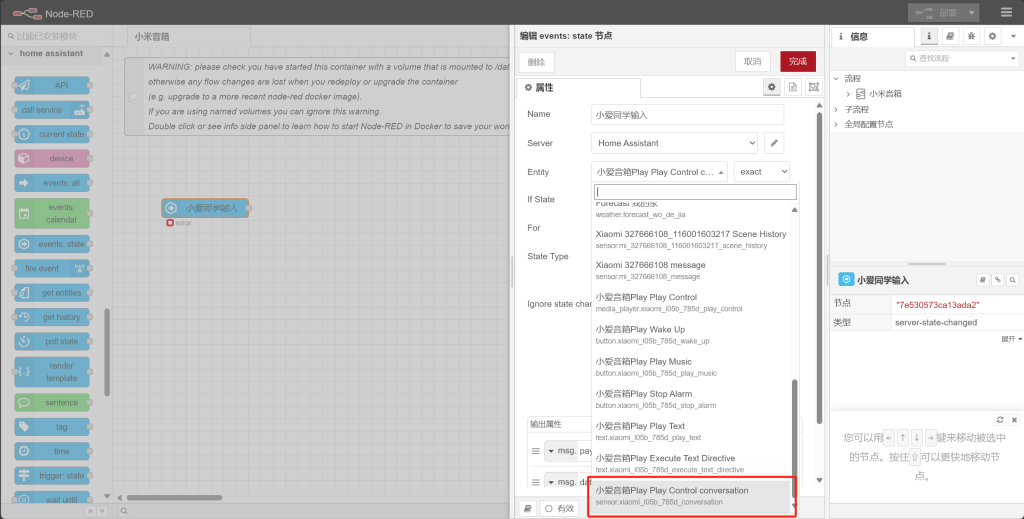Select the get history palette node
The image size is (1024, 519).
[52, 317]
